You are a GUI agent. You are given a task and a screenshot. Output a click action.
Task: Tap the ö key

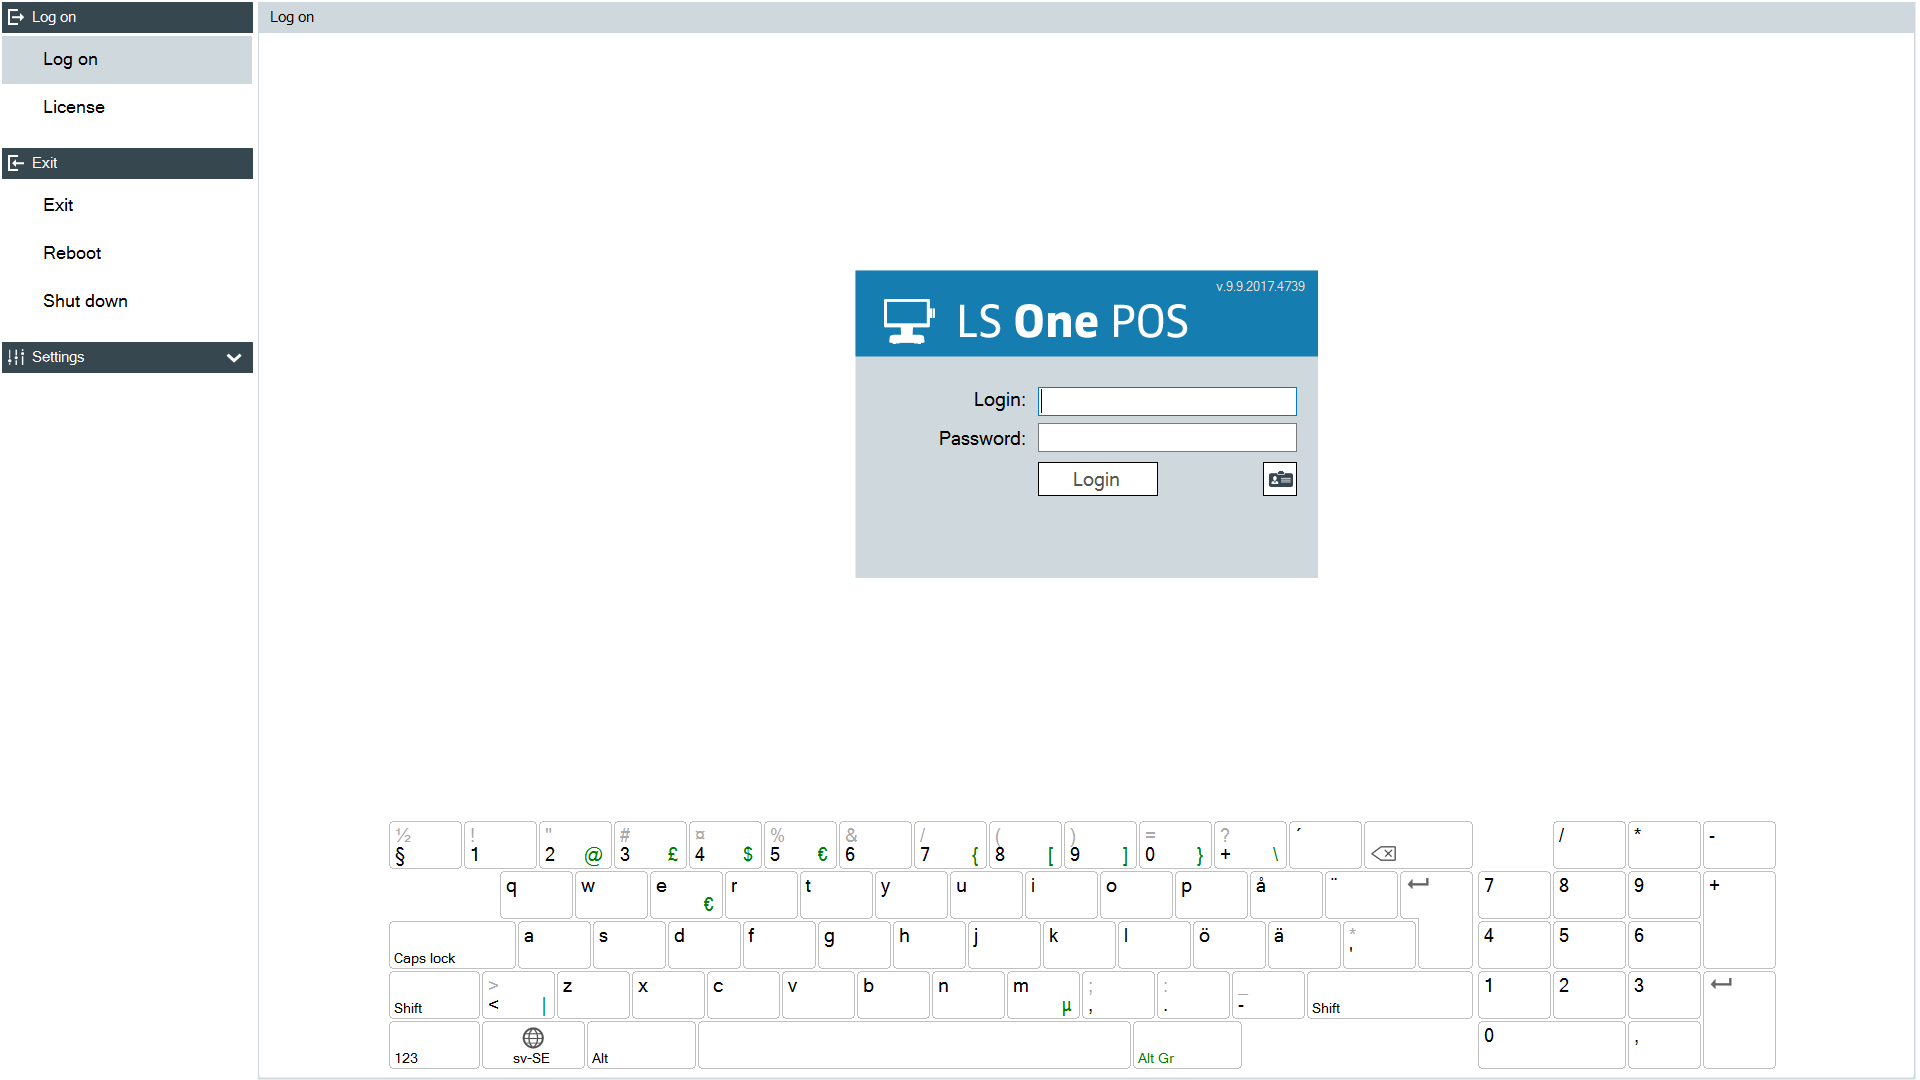pyautogui.click(x=1229, y=945)
